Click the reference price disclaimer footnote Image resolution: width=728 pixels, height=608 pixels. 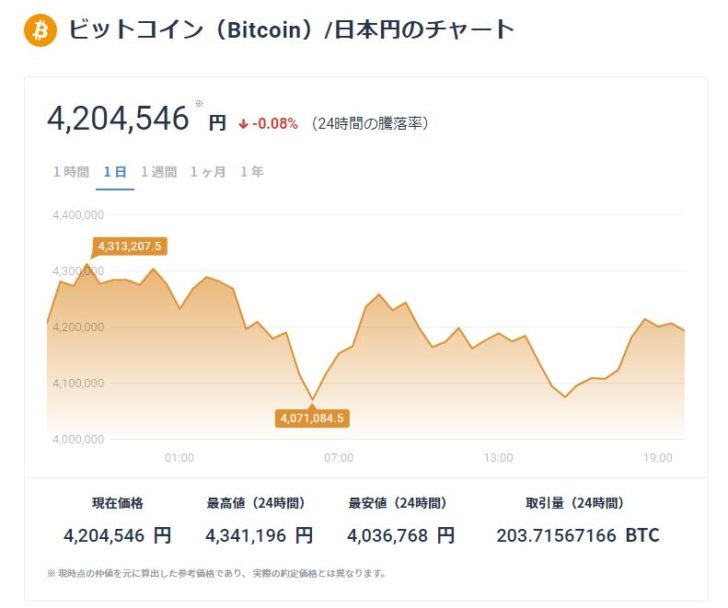pyautogui.click(x=216, y=573)
